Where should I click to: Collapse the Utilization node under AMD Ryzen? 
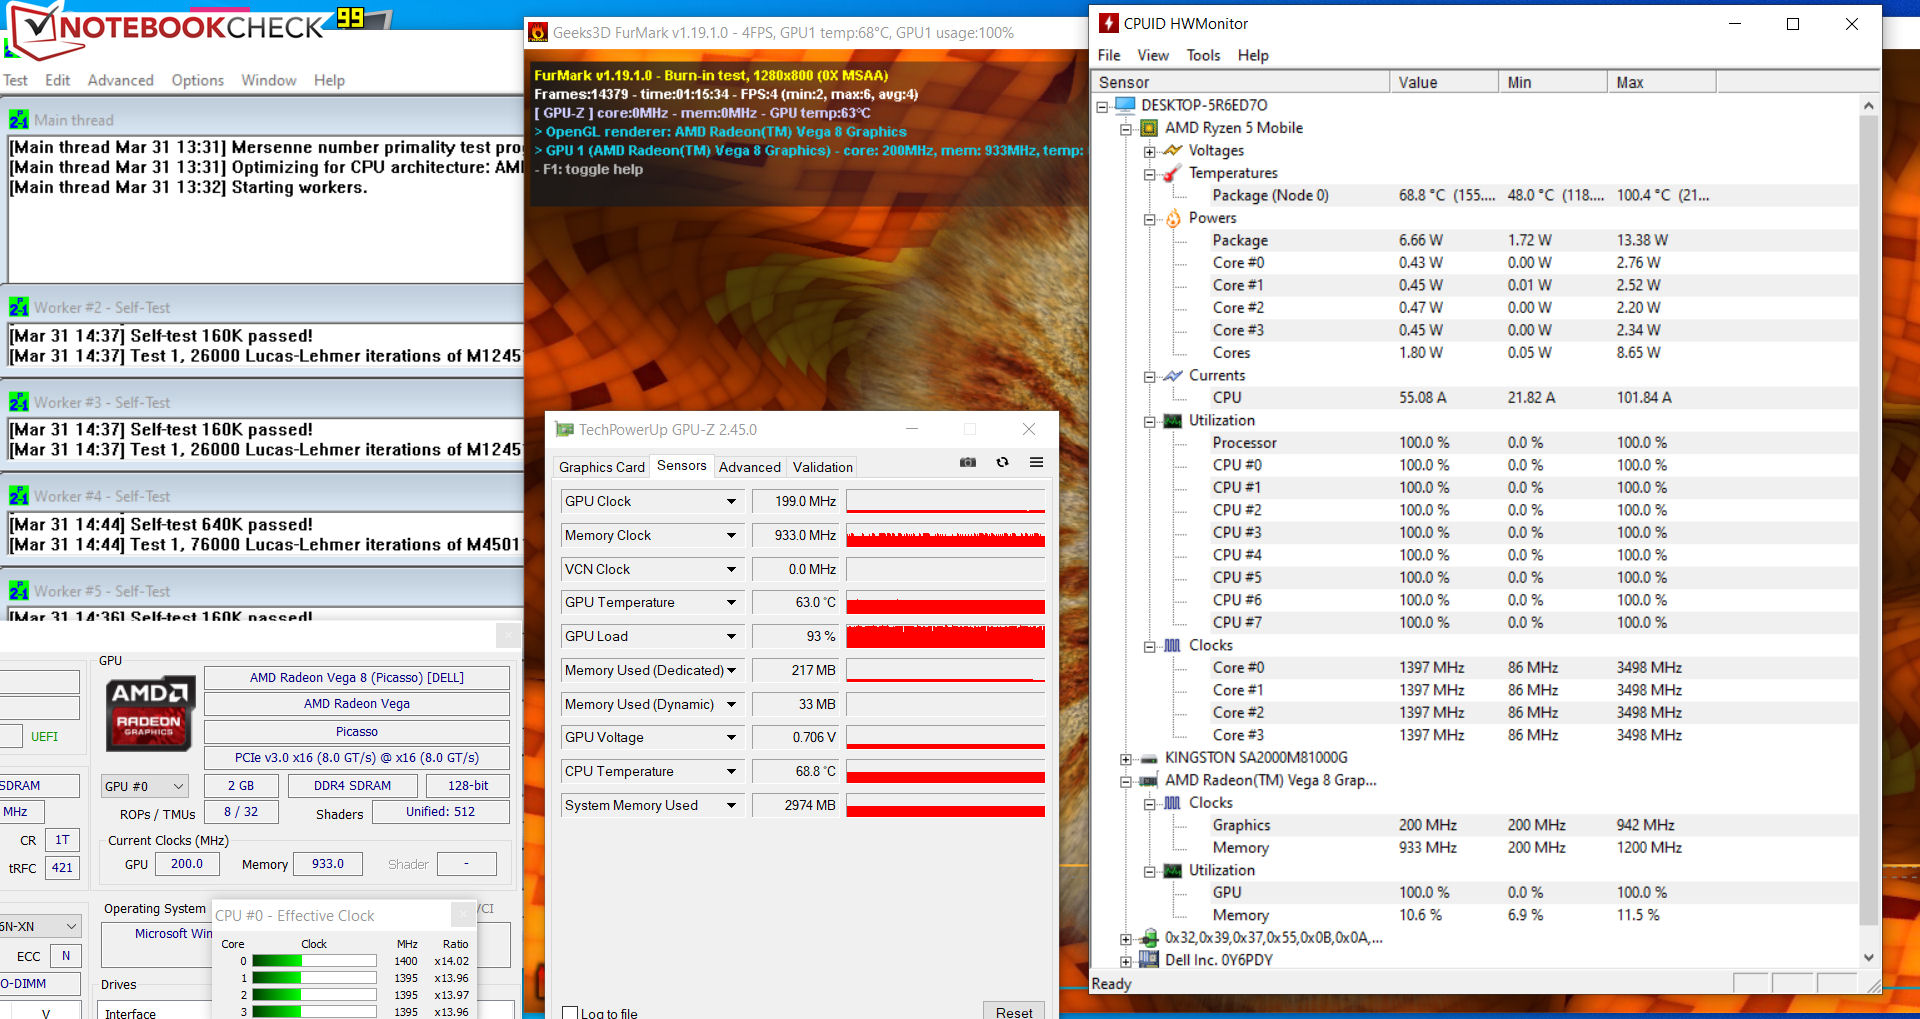(1150, 421)
